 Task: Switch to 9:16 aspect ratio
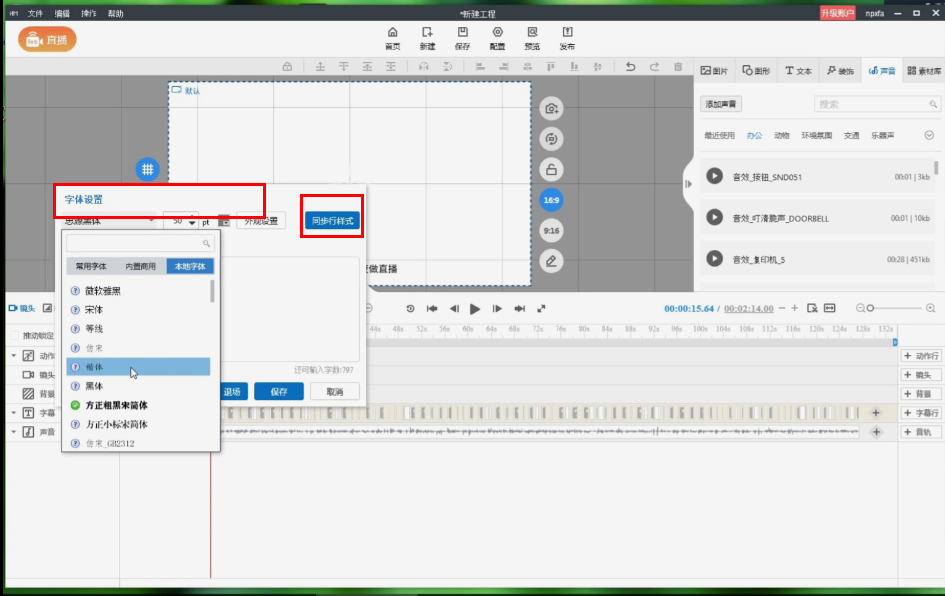coord(551,230)
